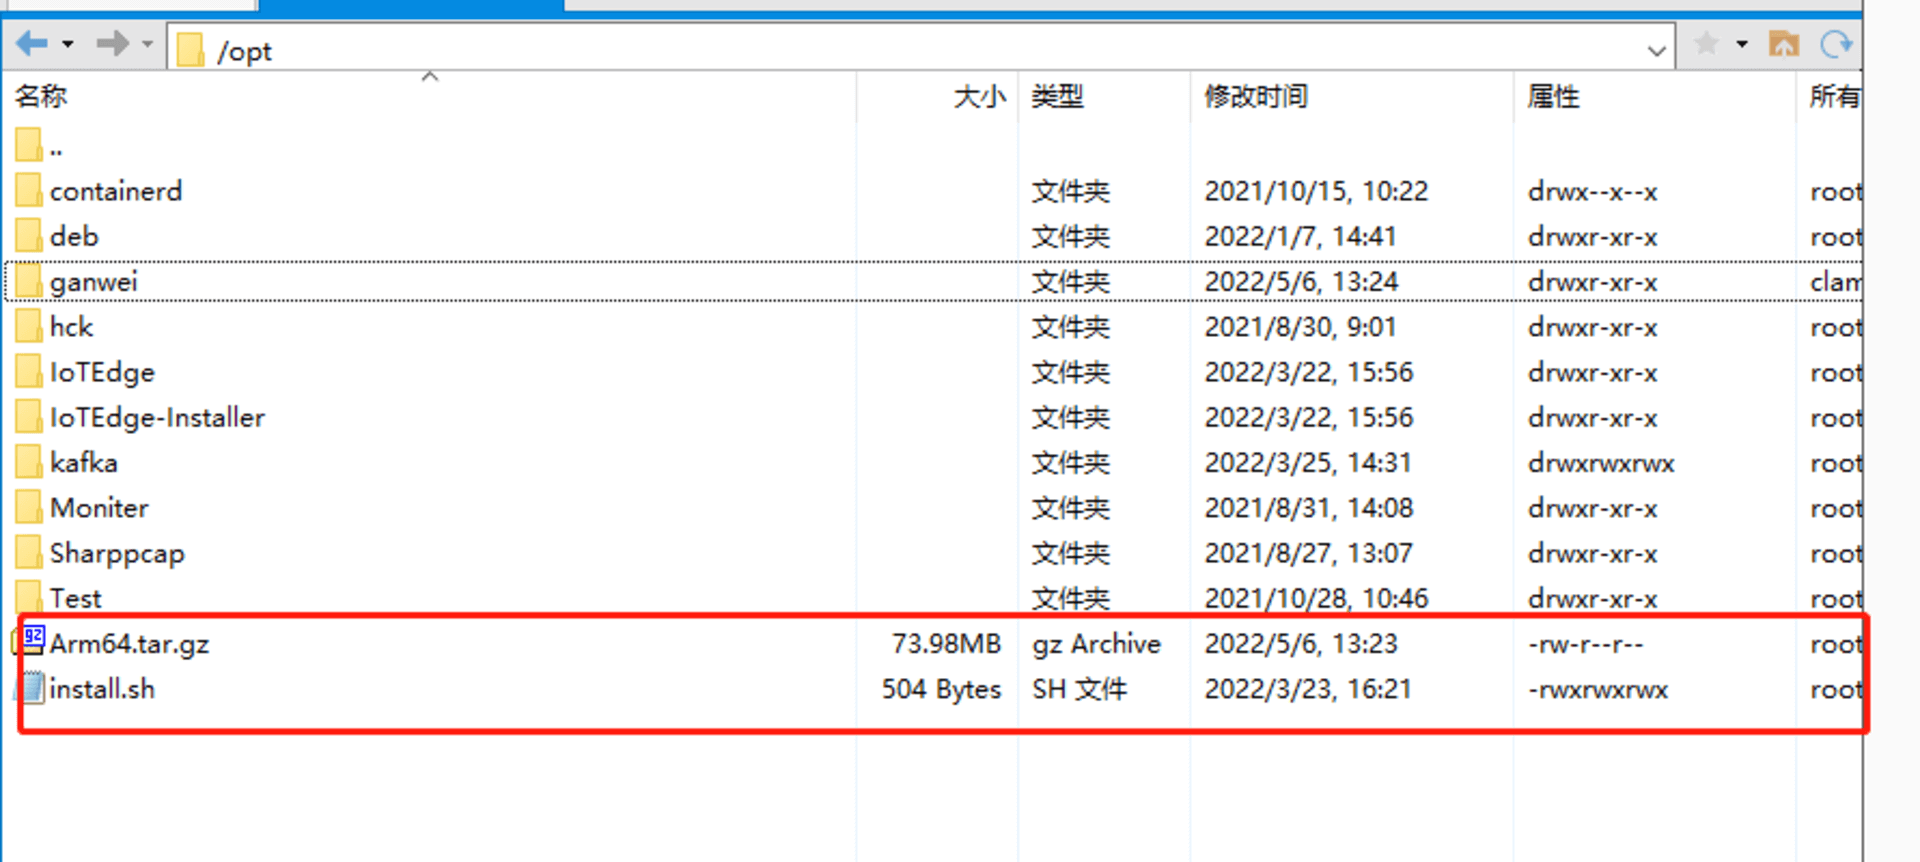The height and width of the screenshot is (862, 1920).
Task: Click the '..' parent directory entry text
Action: (x=56, y=152)
